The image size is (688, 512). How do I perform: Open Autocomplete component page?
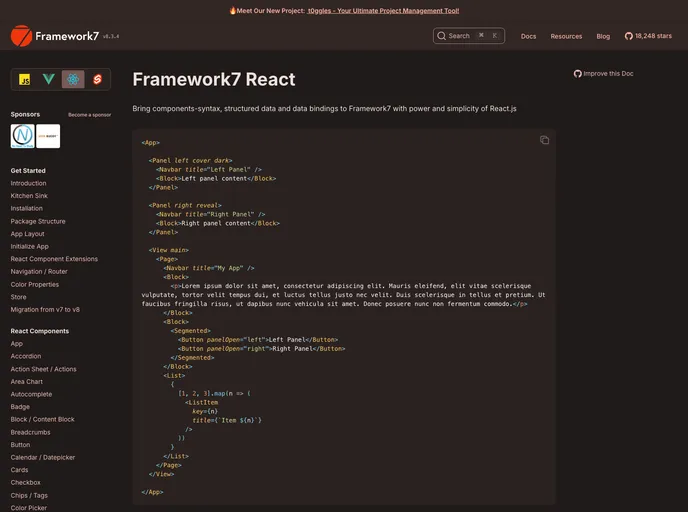[31, 394]
